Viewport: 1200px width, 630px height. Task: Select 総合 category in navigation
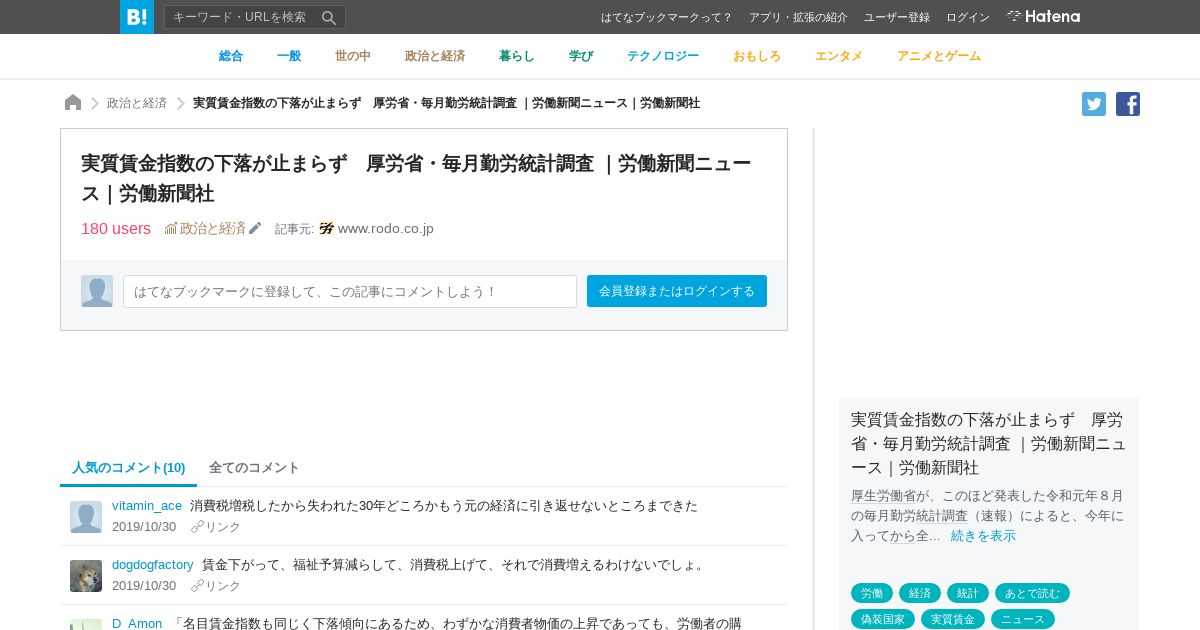(231, 56)
